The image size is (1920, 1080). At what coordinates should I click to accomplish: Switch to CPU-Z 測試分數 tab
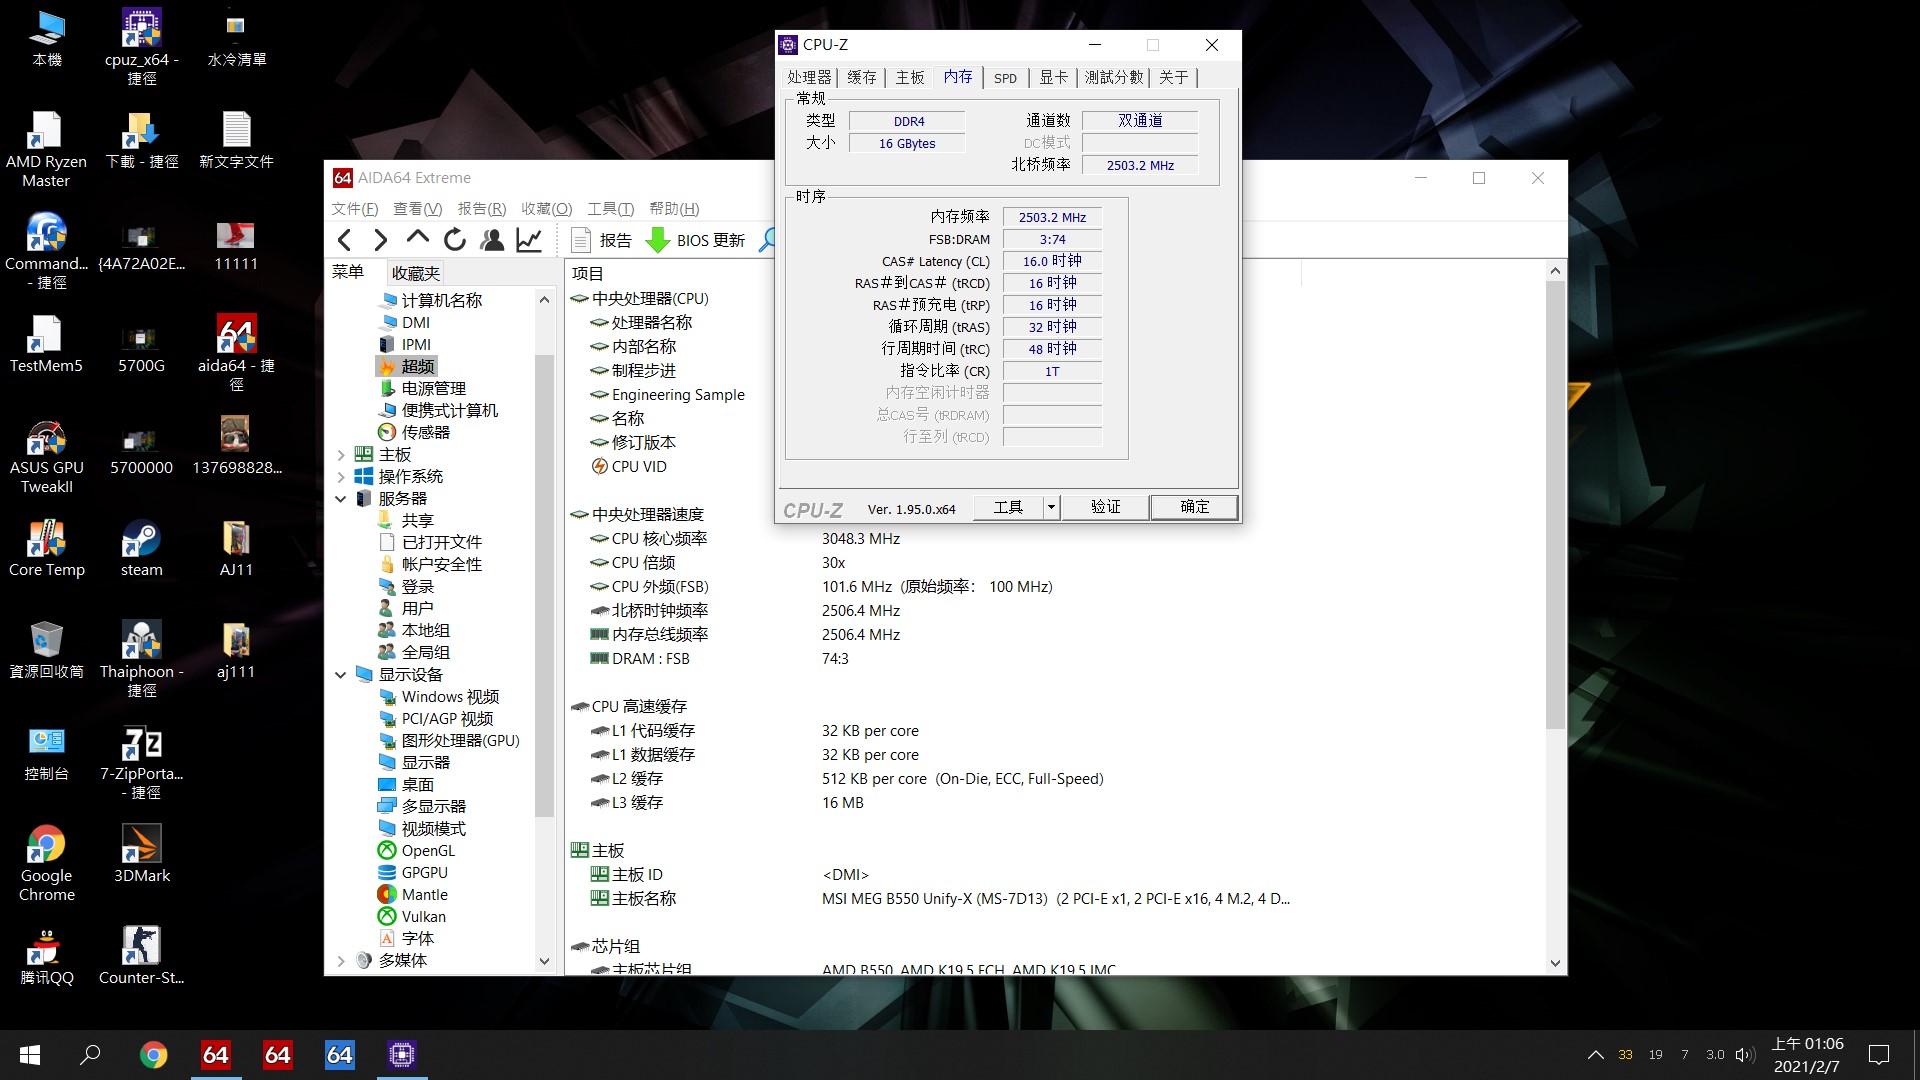tap(1114, 77)
